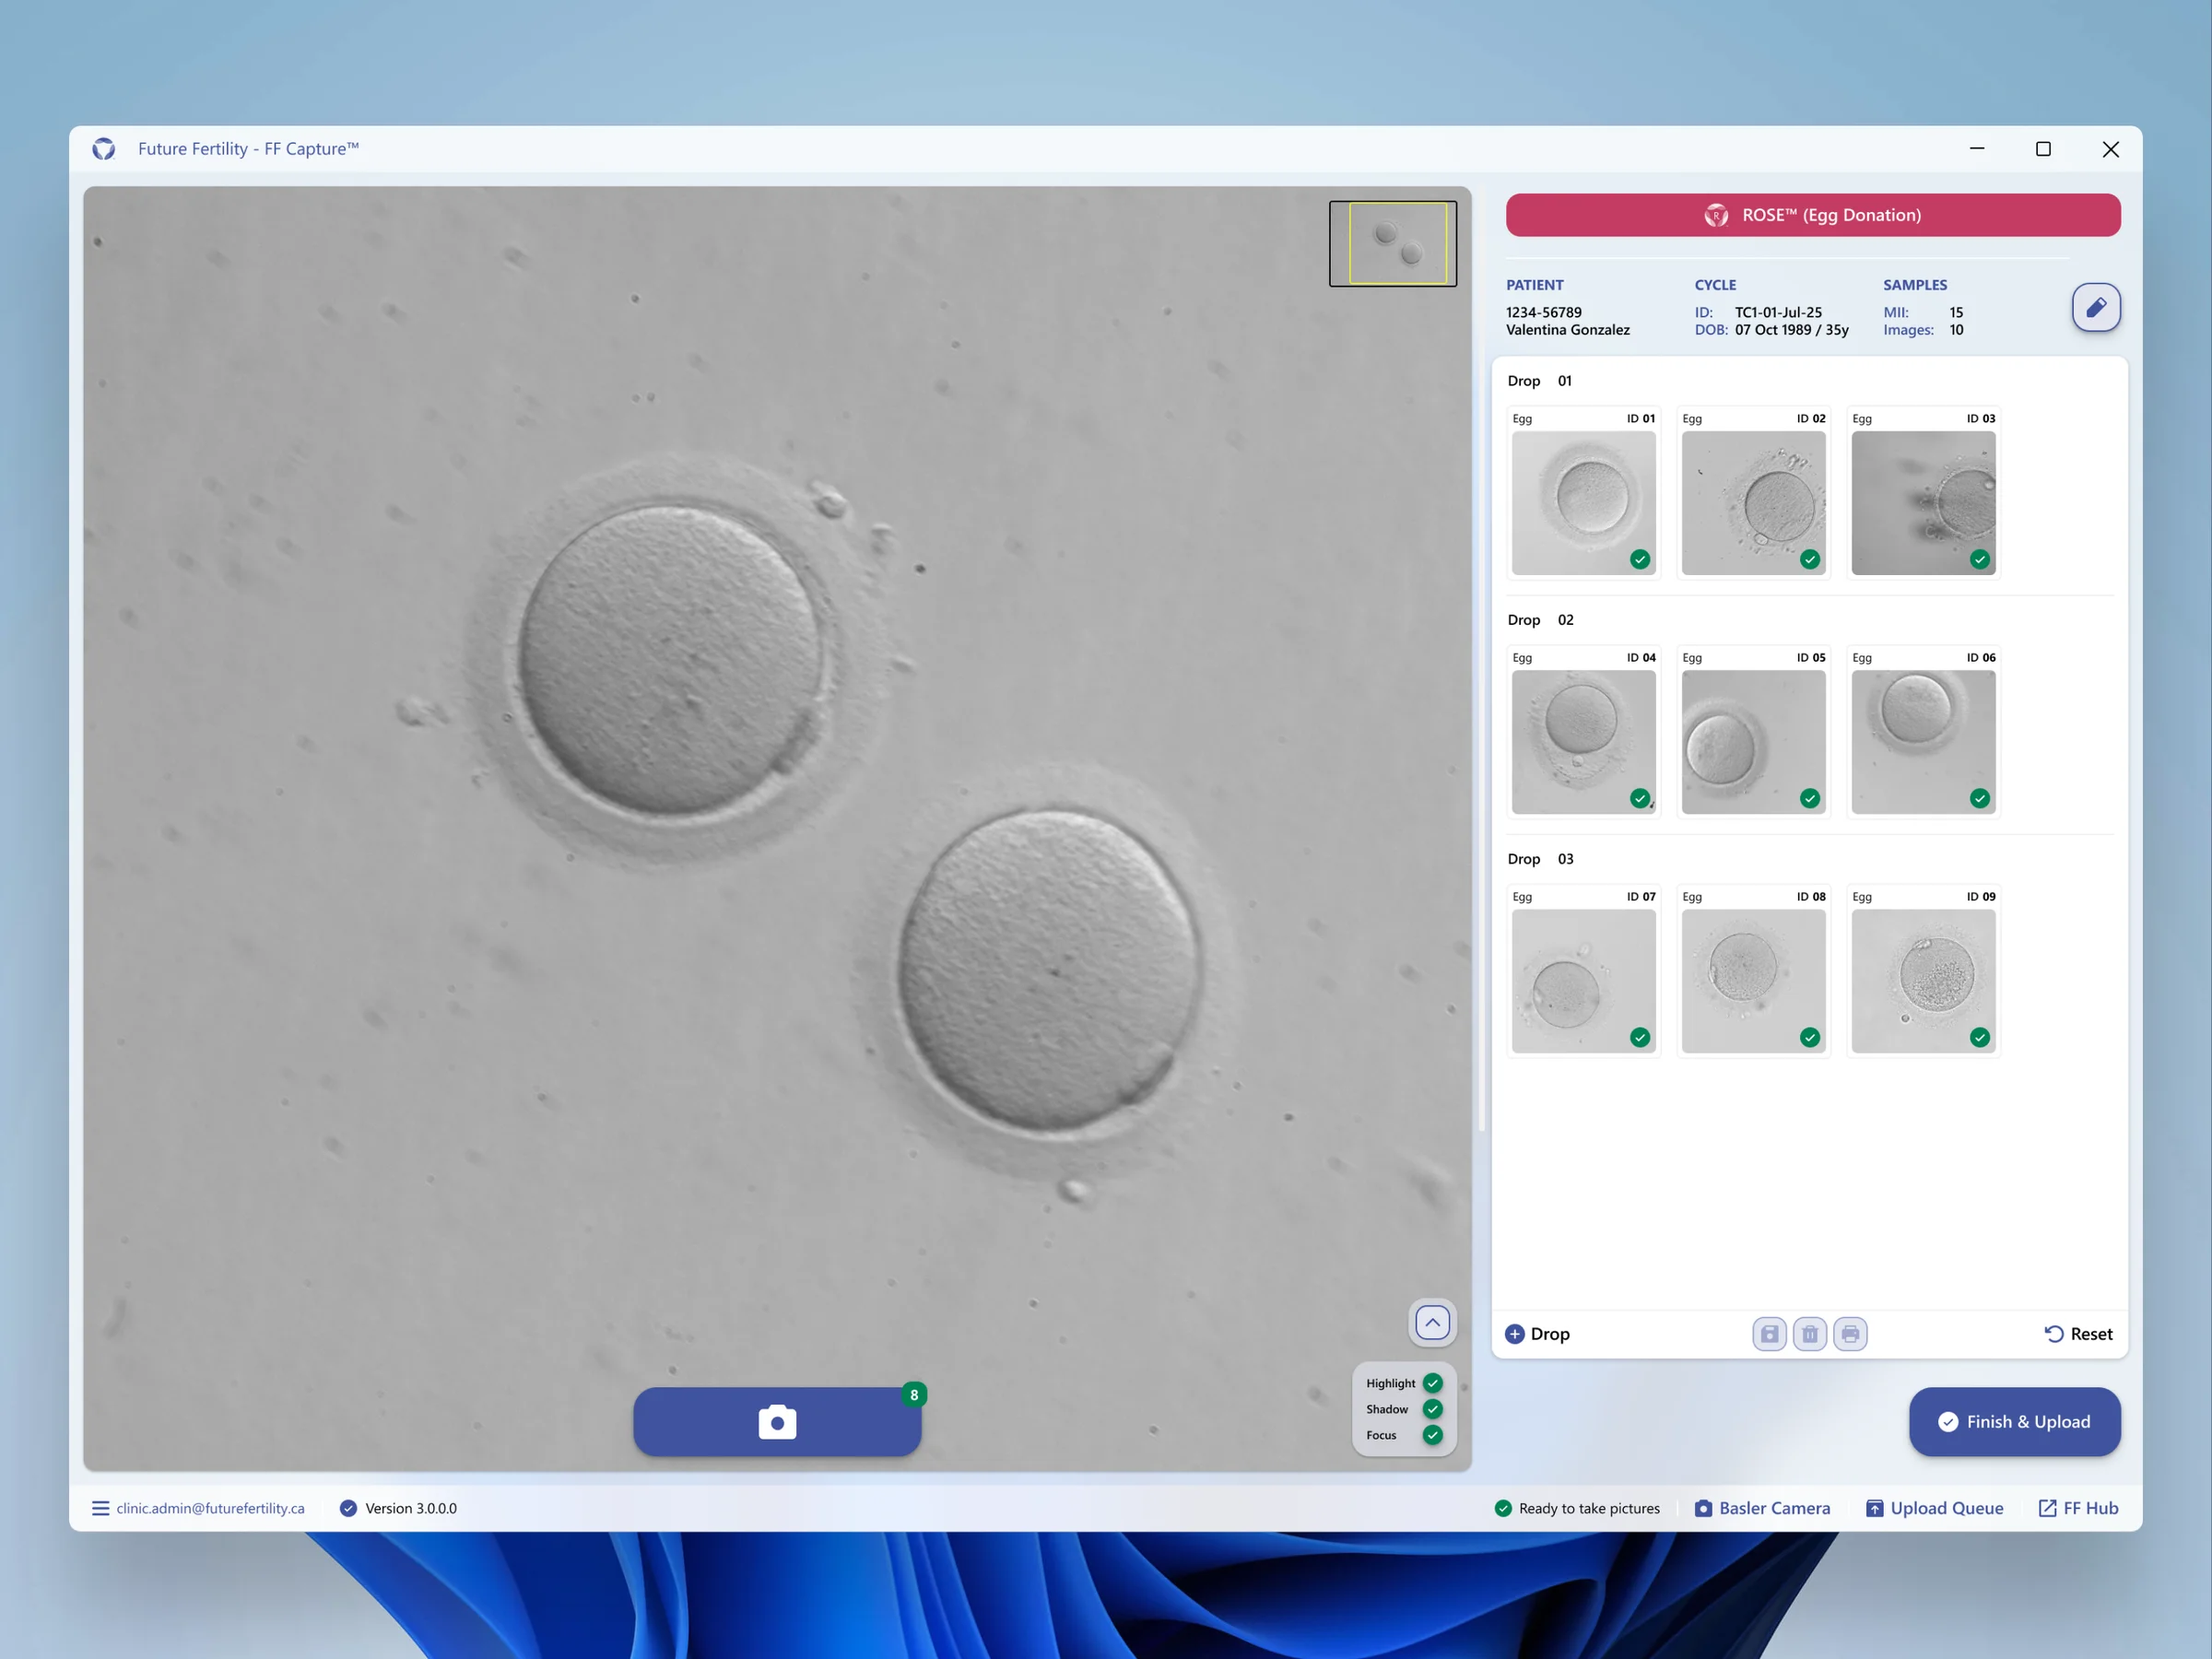
Task: Open the Upload Queue
Action: 1934,1508
